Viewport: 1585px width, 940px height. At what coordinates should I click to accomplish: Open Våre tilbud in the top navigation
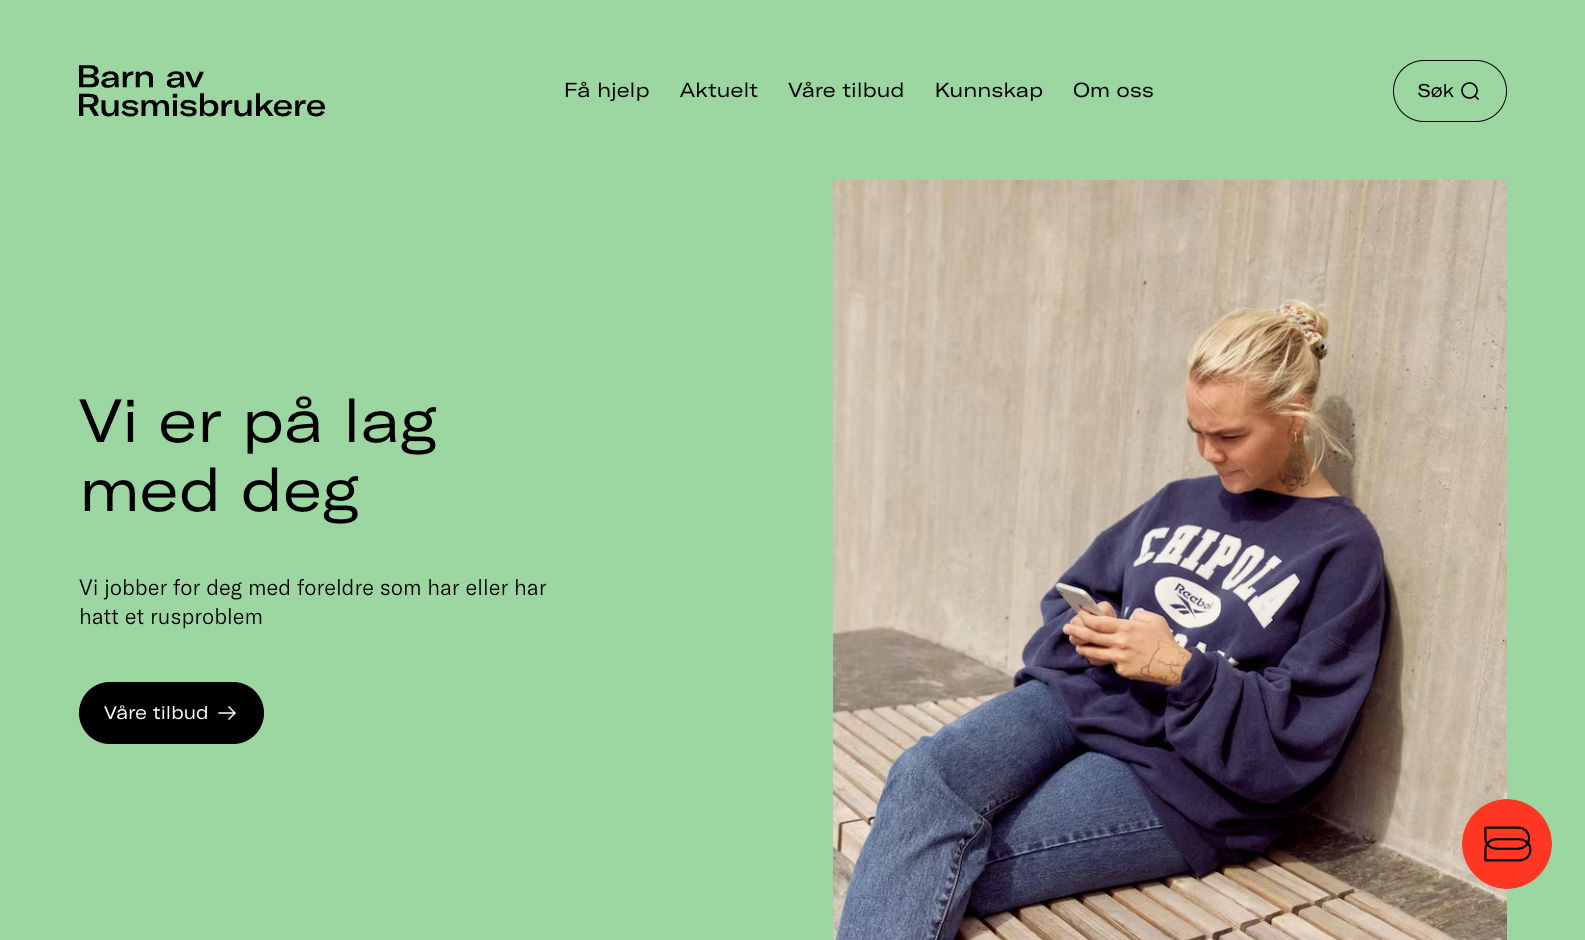pos(846,90)
